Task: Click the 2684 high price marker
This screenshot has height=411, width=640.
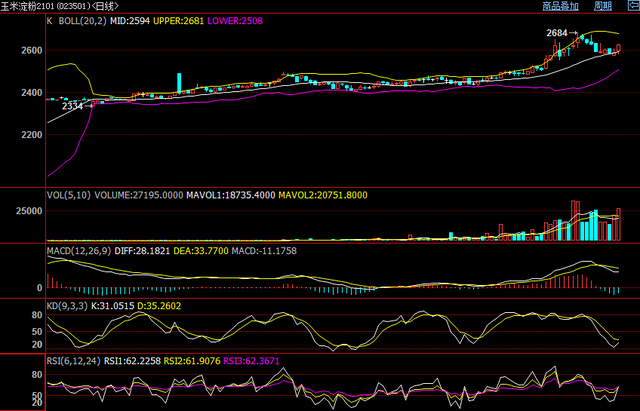Action: pos(557,33)
